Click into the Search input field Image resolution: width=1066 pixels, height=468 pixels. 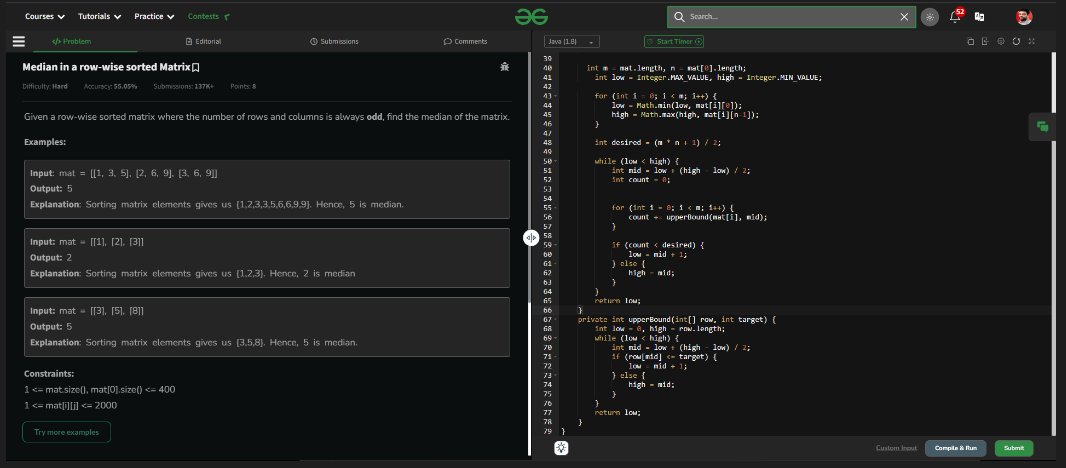[x=792, y=16]
